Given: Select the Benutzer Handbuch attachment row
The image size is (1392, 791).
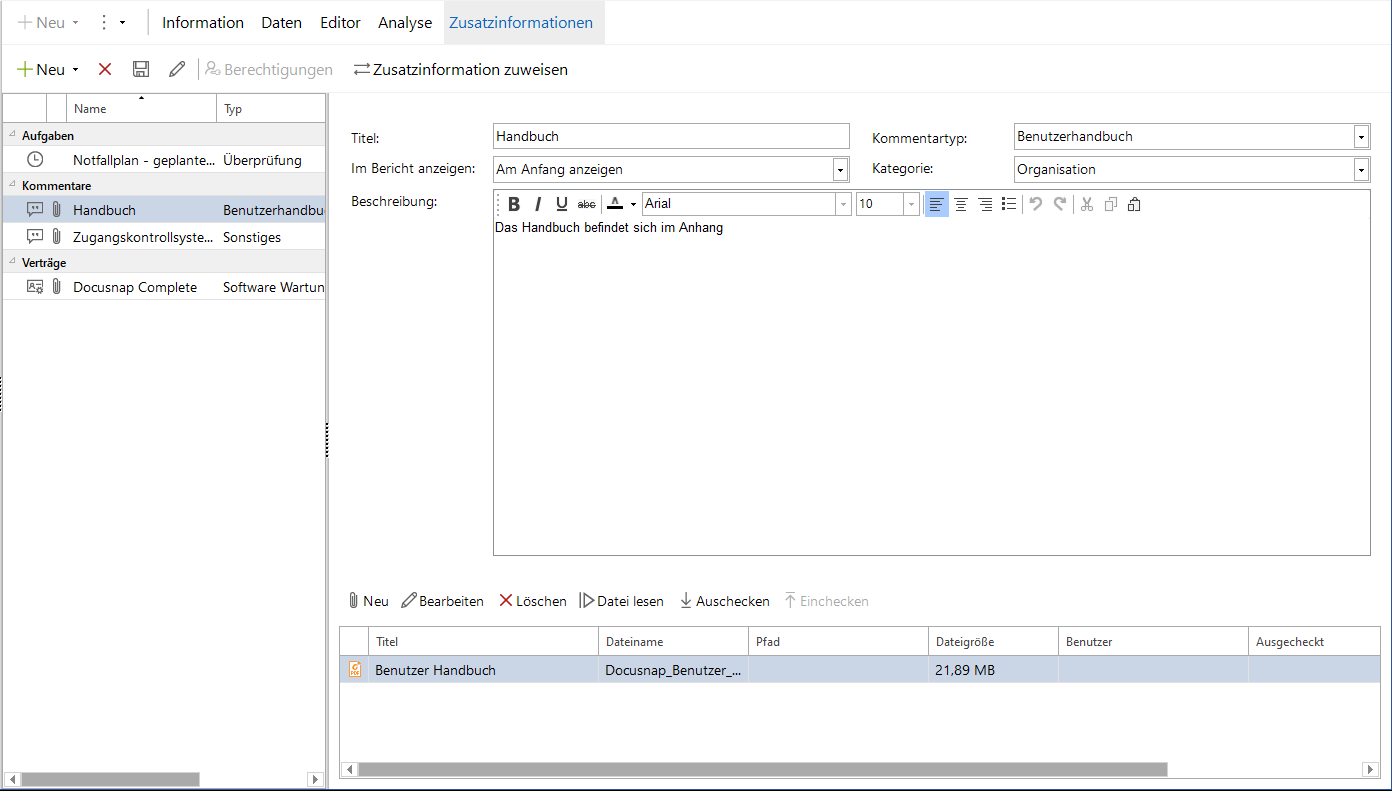Looking at the screenshot, I should click(x=860, y=670).
